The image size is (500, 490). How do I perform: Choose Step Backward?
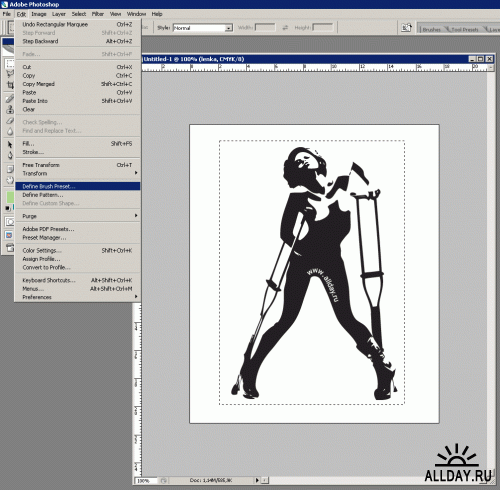(77, 41)
